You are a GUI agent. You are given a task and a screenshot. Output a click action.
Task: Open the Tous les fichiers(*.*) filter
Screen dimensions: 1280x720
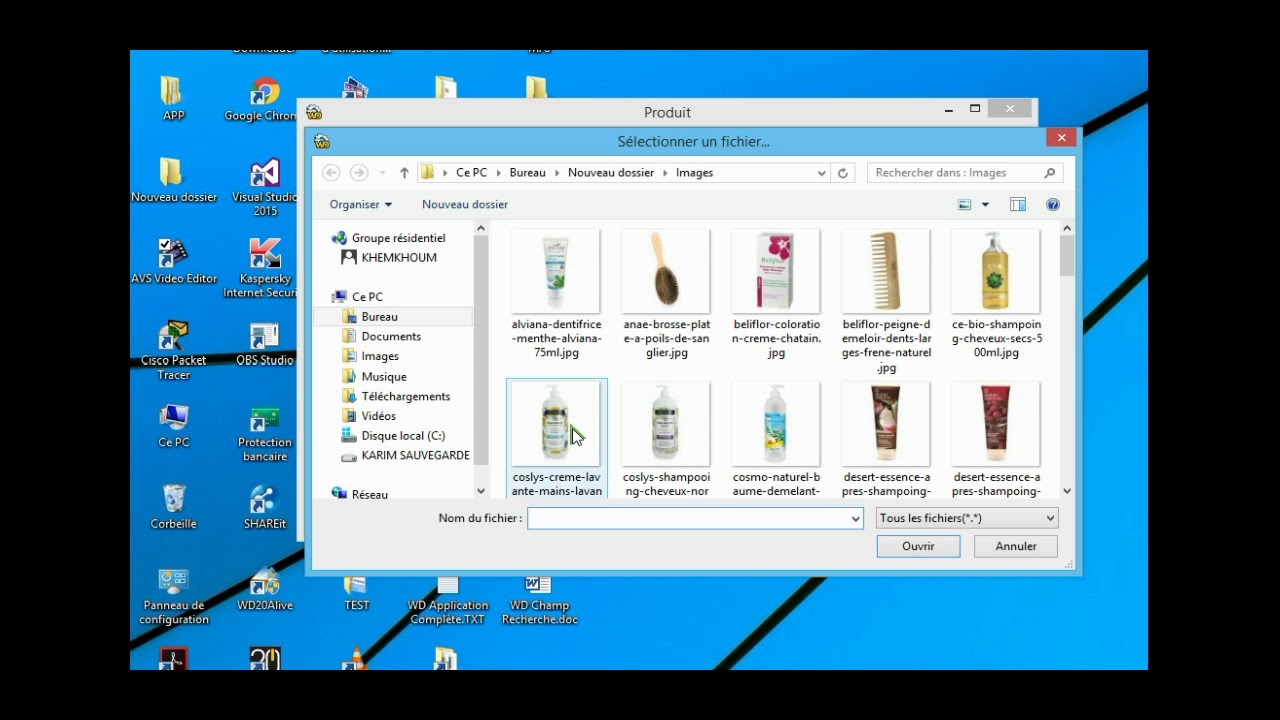(x=966, y=518)
